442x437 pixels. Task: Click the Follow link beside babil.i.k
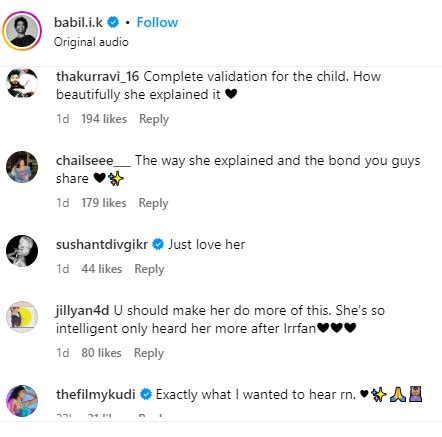pyautogui.click(x=157, y=22)
